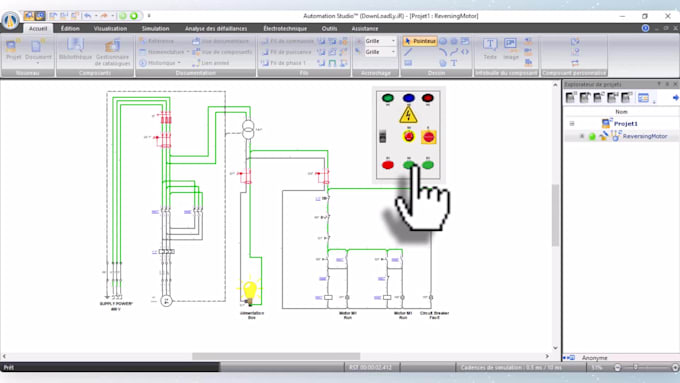Viewport: 680px width, 383px height.
Task: Open the Analyse des défaillances tab
Action: (x=216, y=28)
